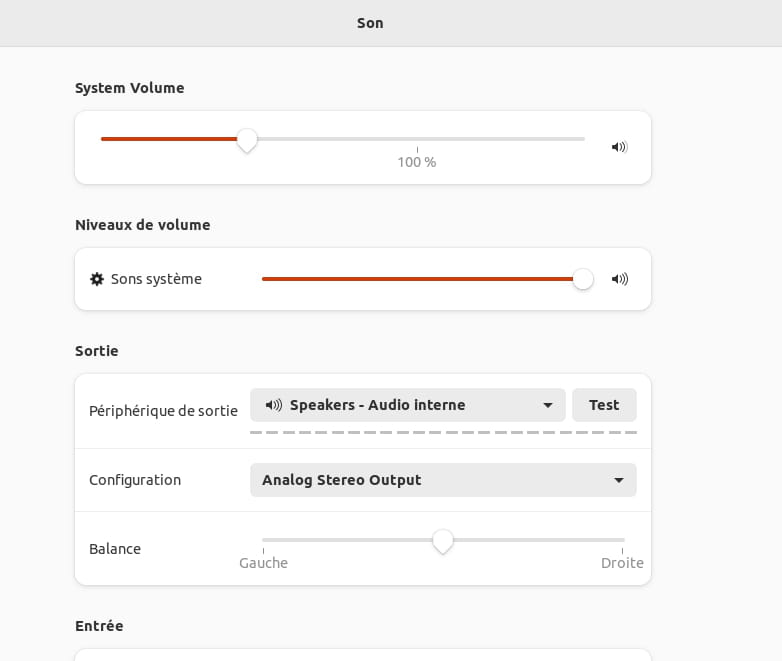Mute system volume via speaker icon
The height and width of the screenshot is (661, 782).
619,147
